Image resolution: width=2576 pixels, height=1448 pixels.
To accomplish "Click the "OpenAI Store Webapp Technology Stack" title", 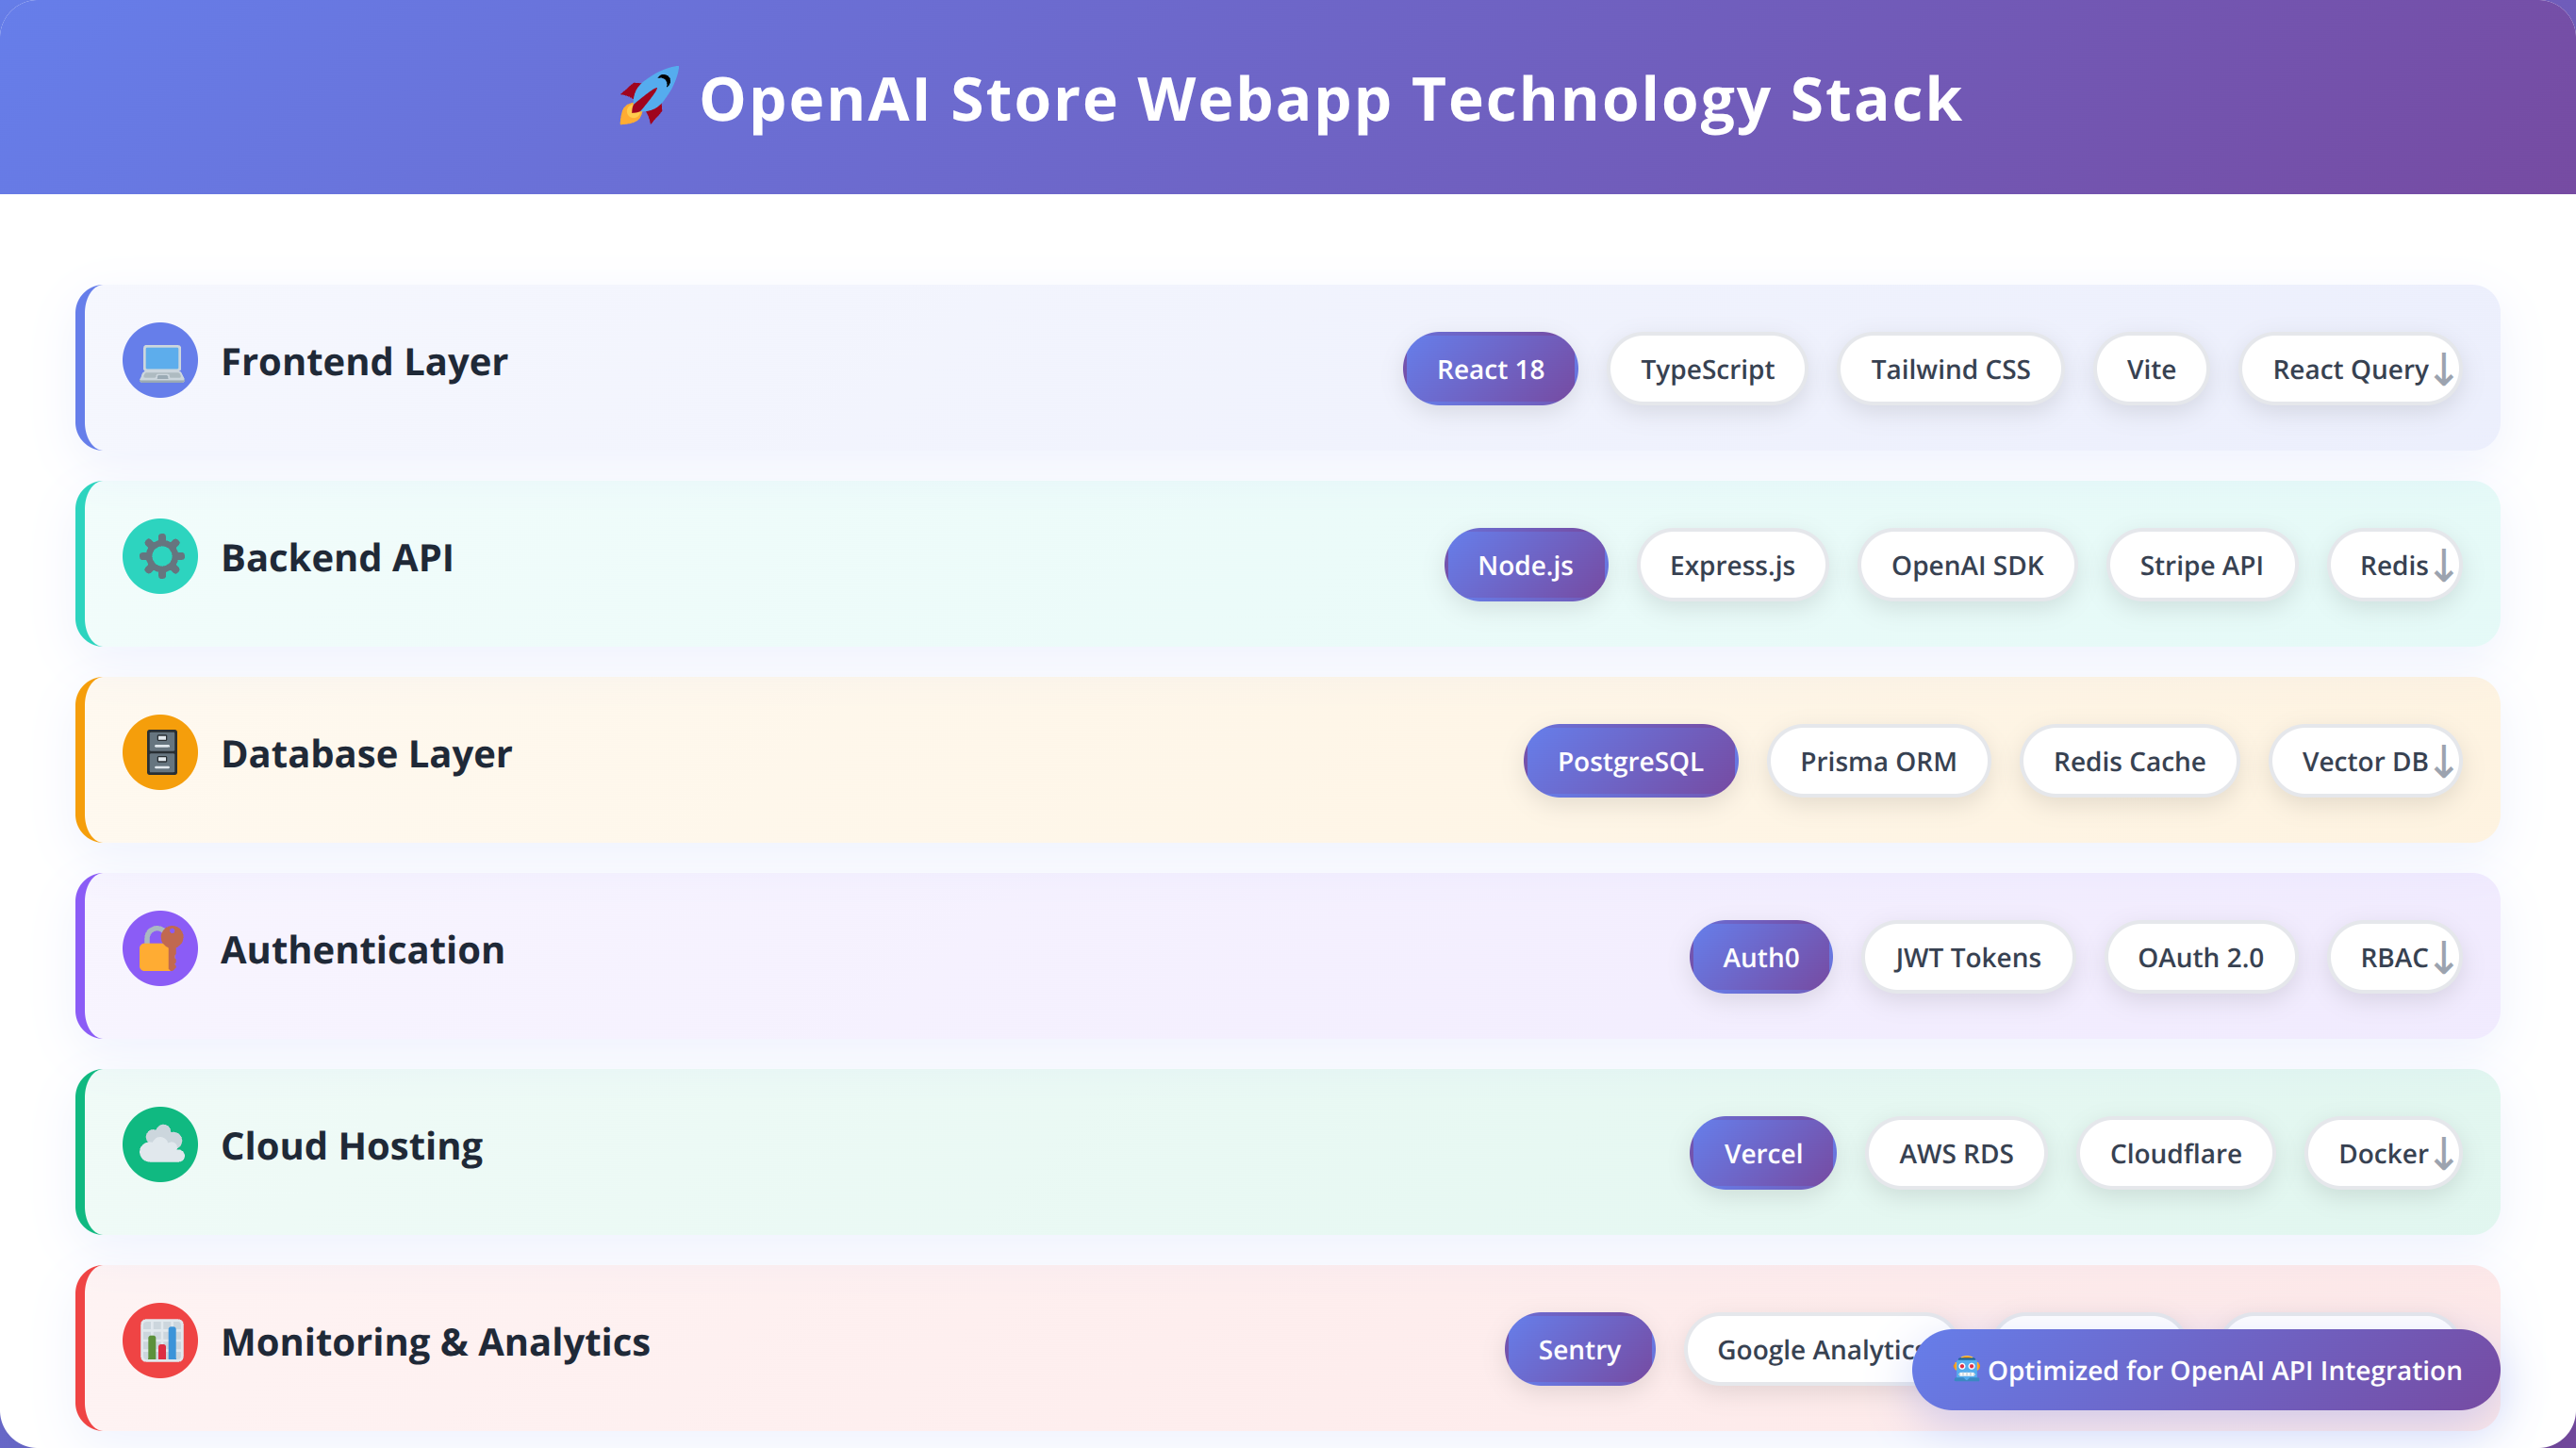I will tap(1330, 98).
